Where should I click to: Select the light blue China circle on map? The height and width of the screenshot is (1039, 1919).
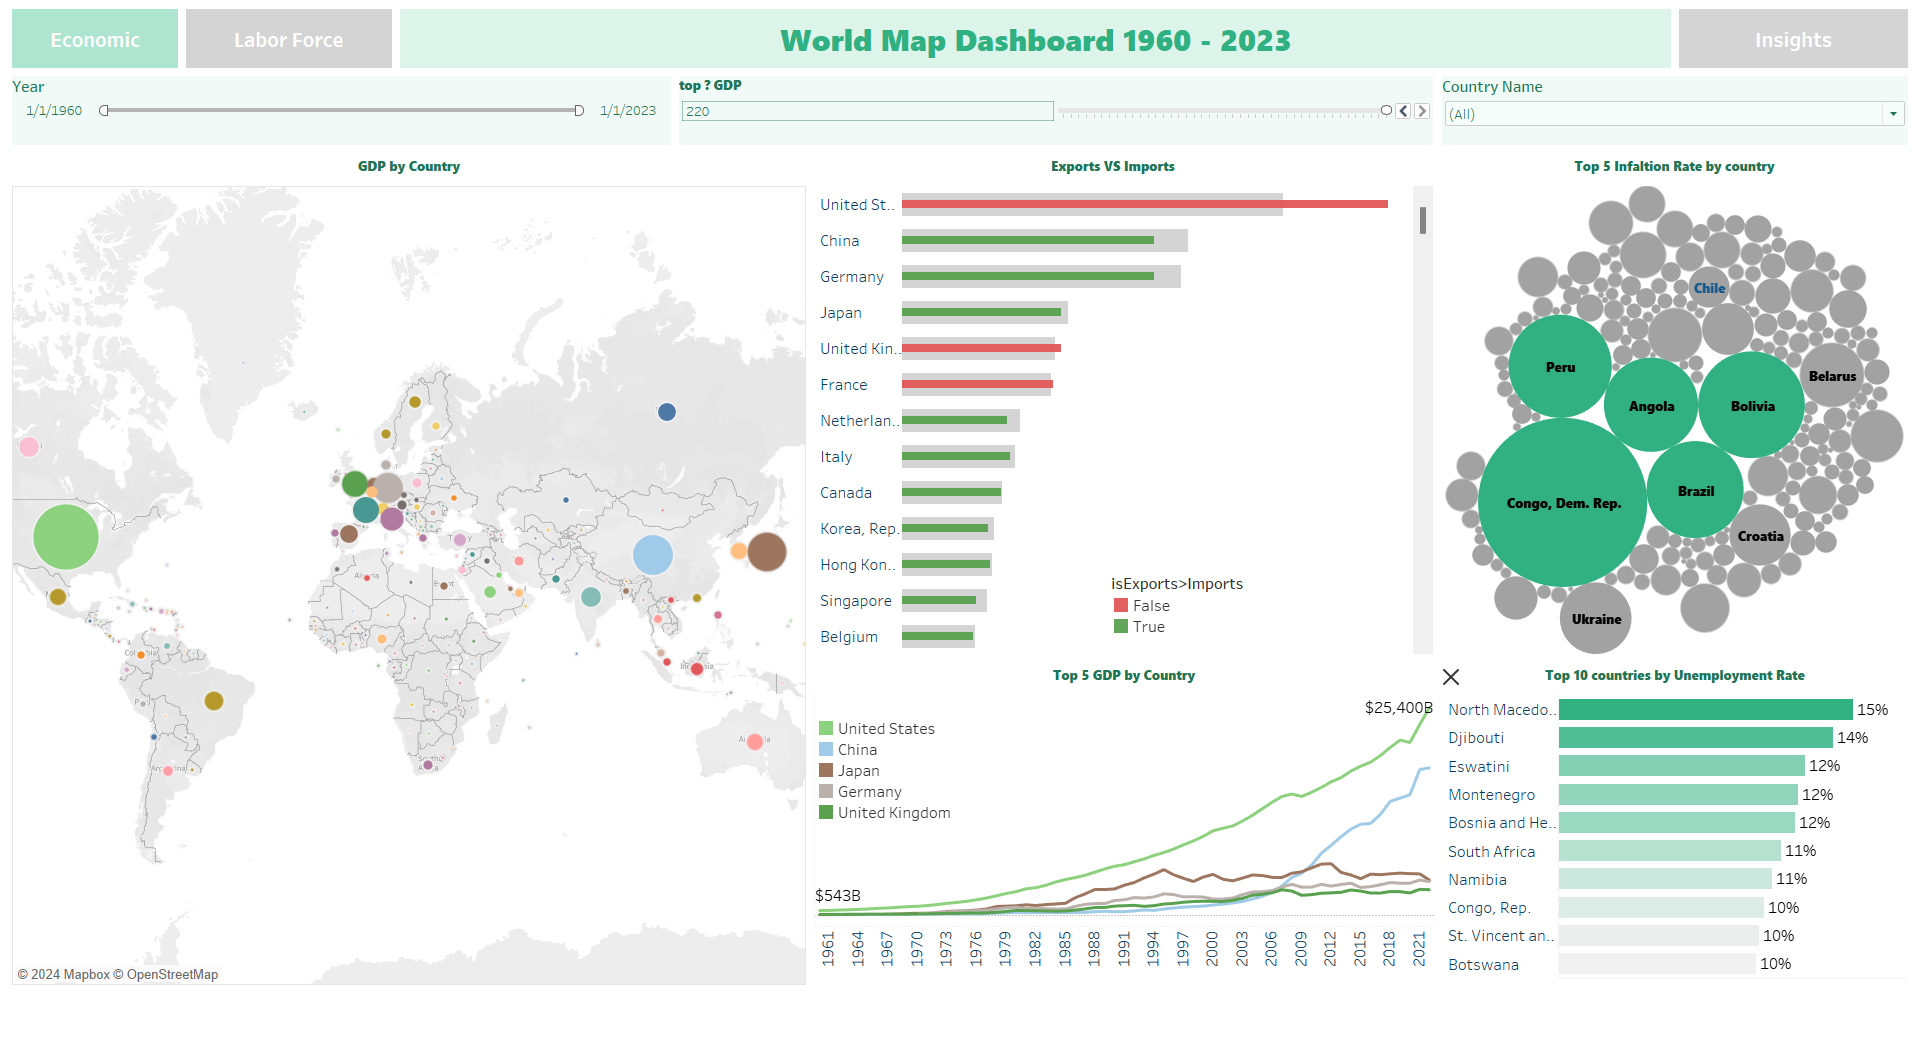[653, 555]
